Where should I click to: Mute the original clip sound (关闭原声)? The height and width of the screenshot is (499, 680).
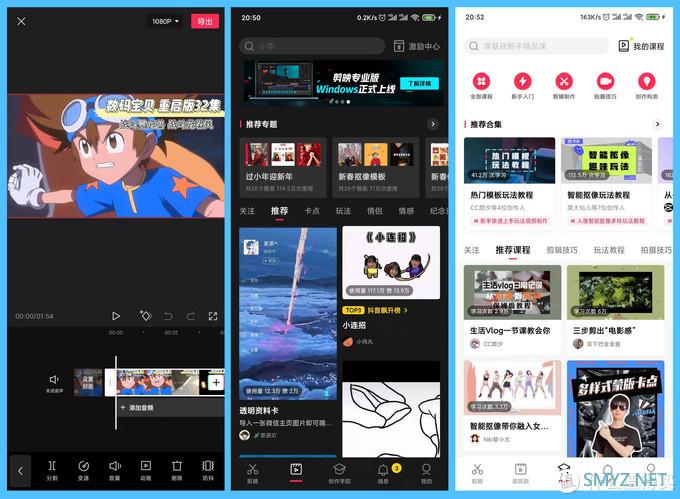(x=54, y=383)
